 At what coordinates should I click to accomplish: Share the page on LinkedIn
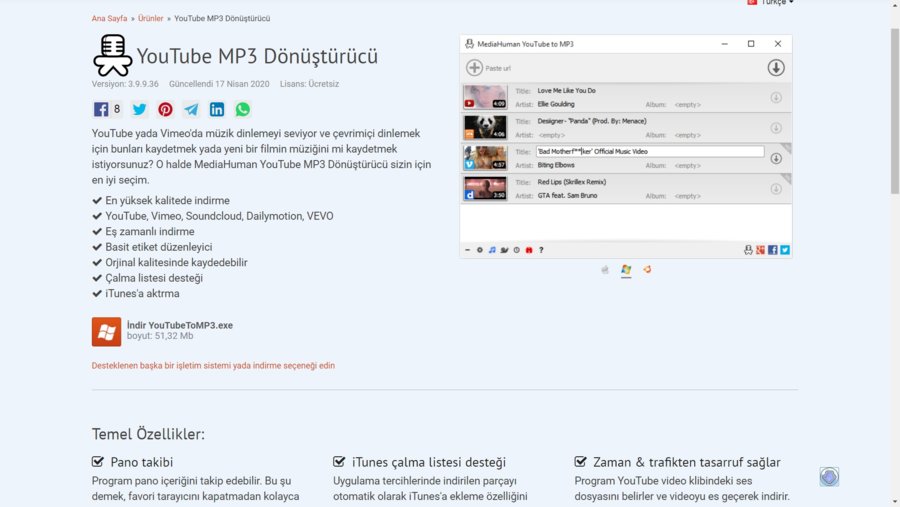[217, 109]
